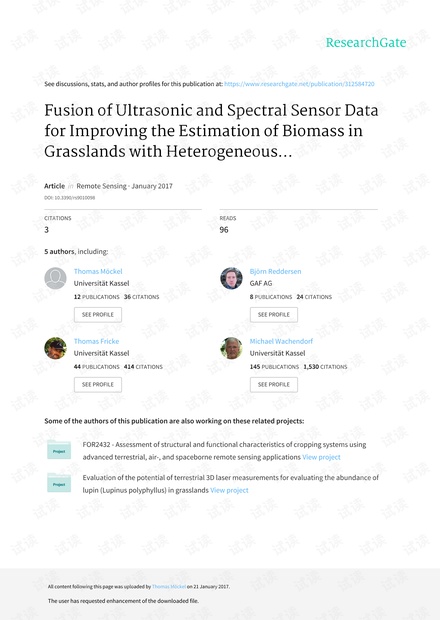Click See Profile button under Michael Wachendorf
440x620 pixels.
point(274,385)
